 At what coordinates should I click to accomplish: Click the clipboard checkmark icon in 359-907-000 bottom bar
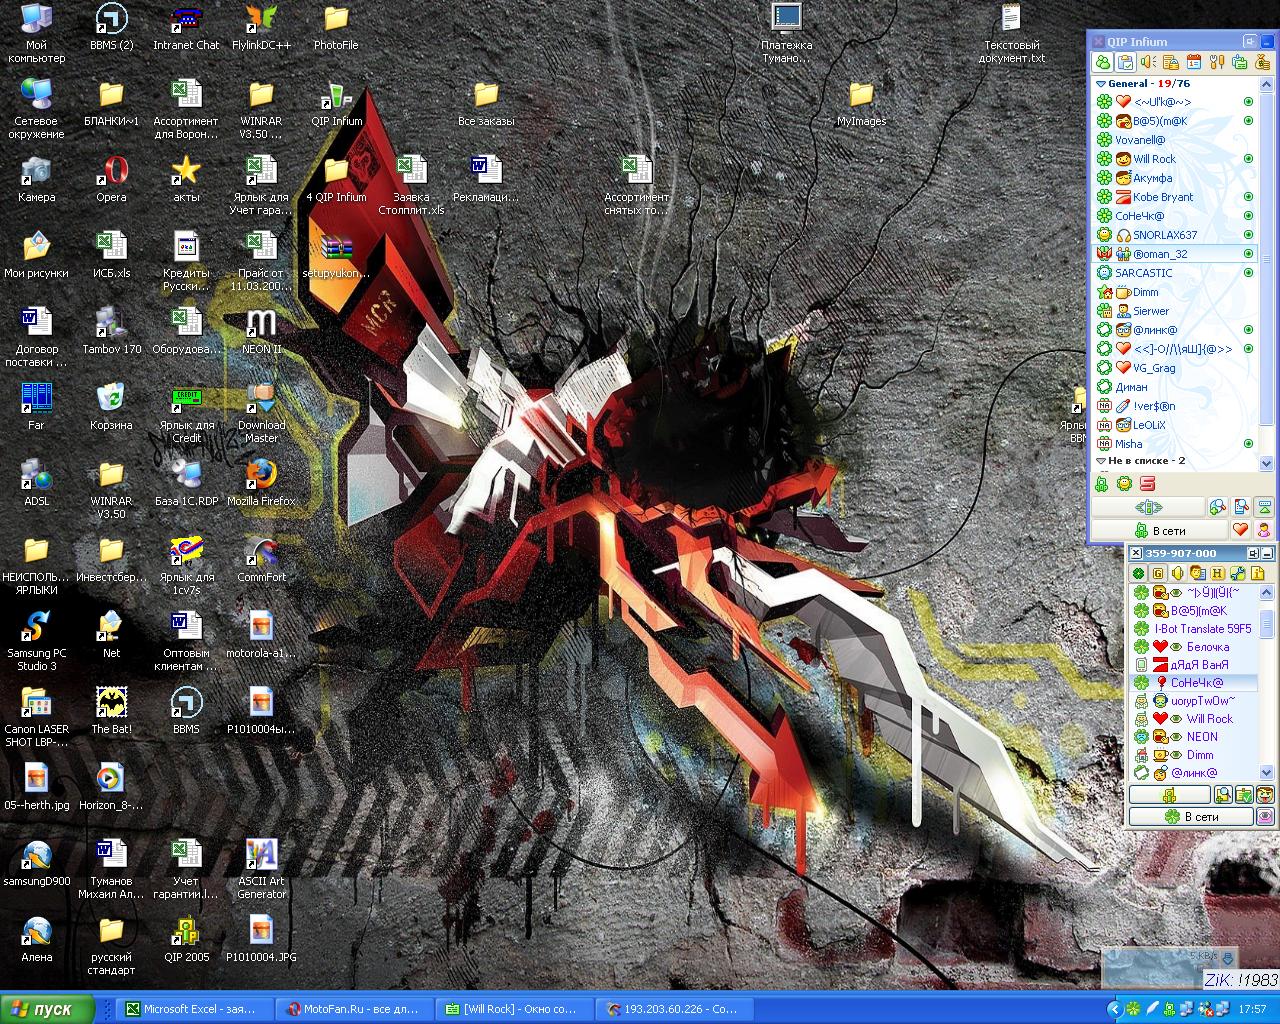[x=1244, y=795]
